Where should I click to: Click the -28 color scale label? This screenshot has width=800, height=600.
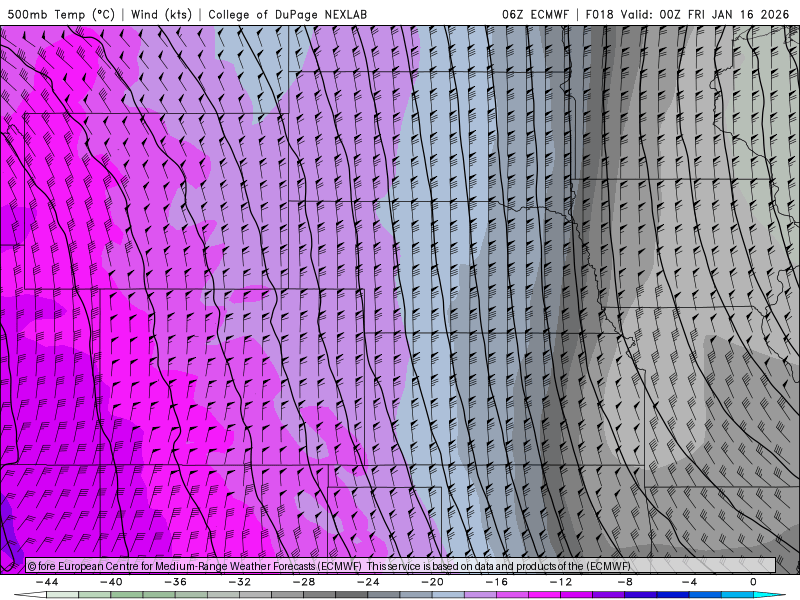pyautogui.click(x=304, y=582)
